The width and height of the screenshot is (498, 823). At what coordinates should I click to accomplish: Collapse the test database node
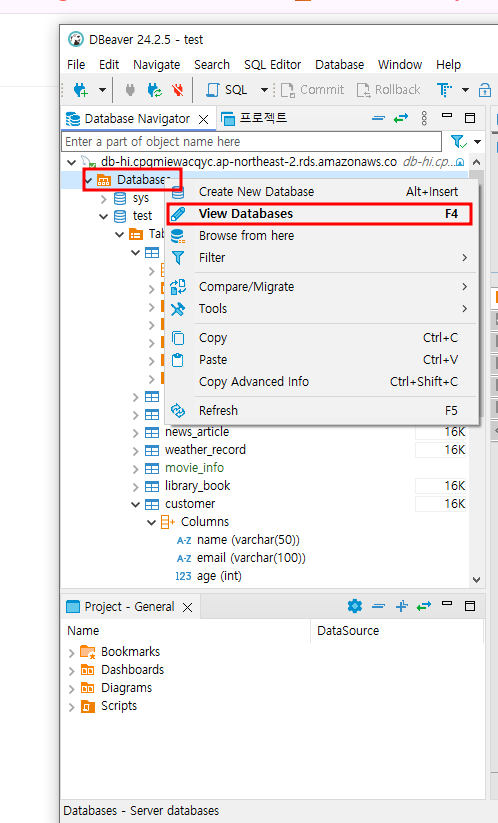(103, 216)
